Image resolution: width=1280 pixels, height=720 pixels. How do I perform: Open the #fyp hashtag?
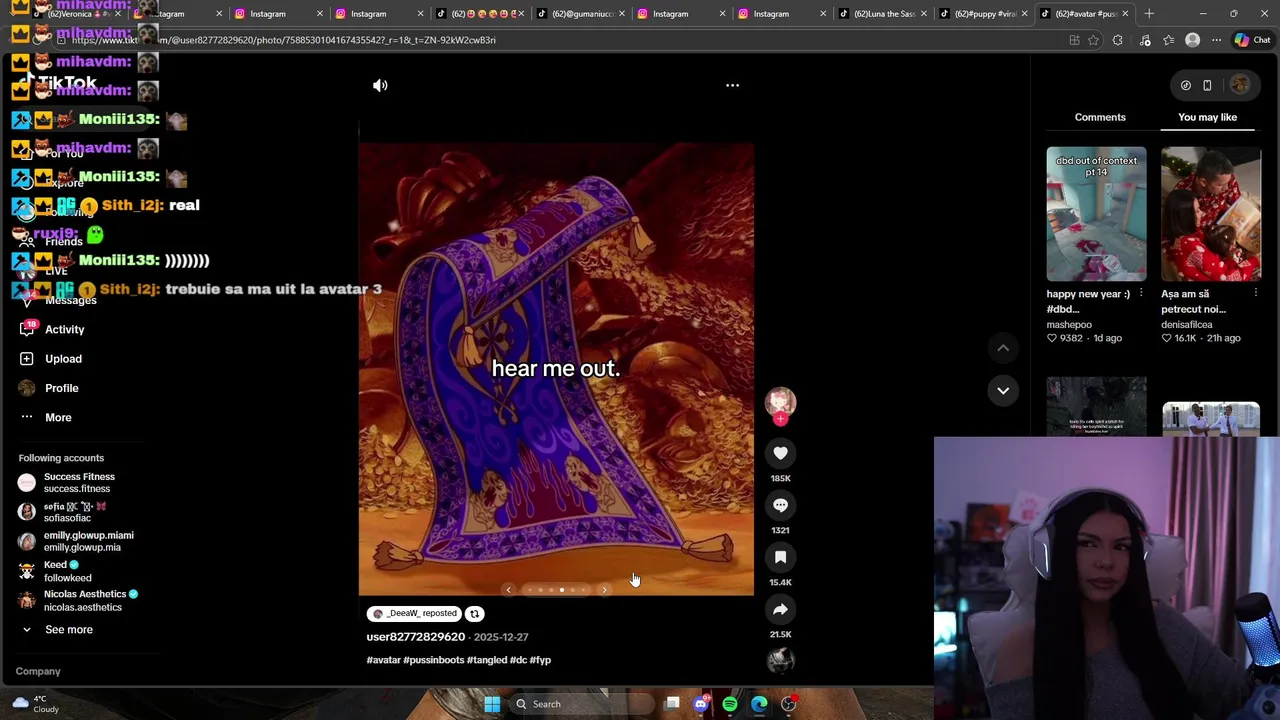540,660
